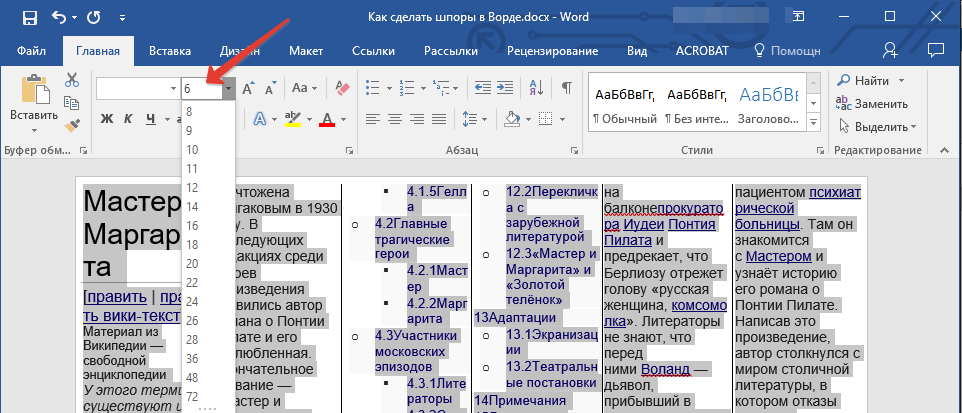Image resolution: width=962 pixels, height=413 pixels.
Task: Toggle Bold (Ж) formatting
Action: 107,119
